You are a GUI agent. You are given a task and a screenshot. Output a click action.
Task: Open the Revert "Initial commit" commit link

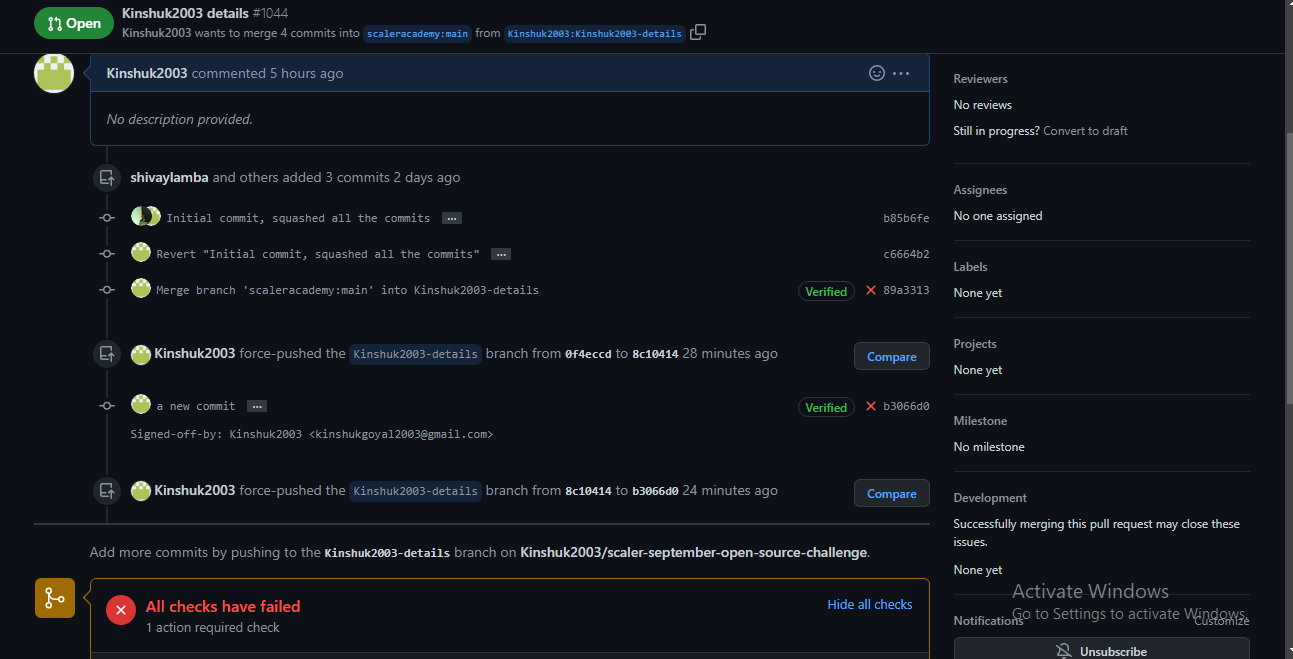(x=318, y=254)
